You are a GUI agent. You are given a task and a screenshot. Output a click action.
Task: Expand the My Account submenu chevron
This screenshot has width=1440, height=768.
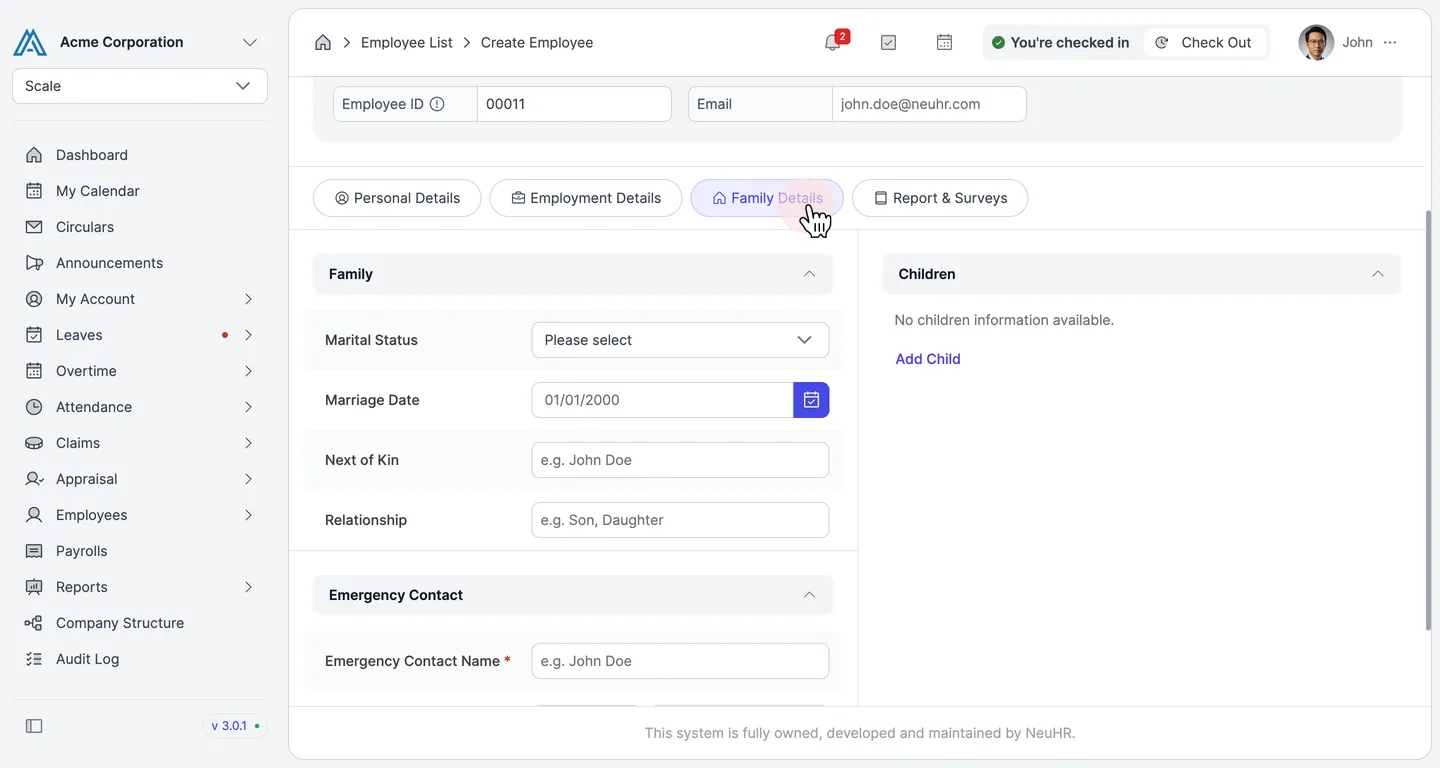coord(248,299)
